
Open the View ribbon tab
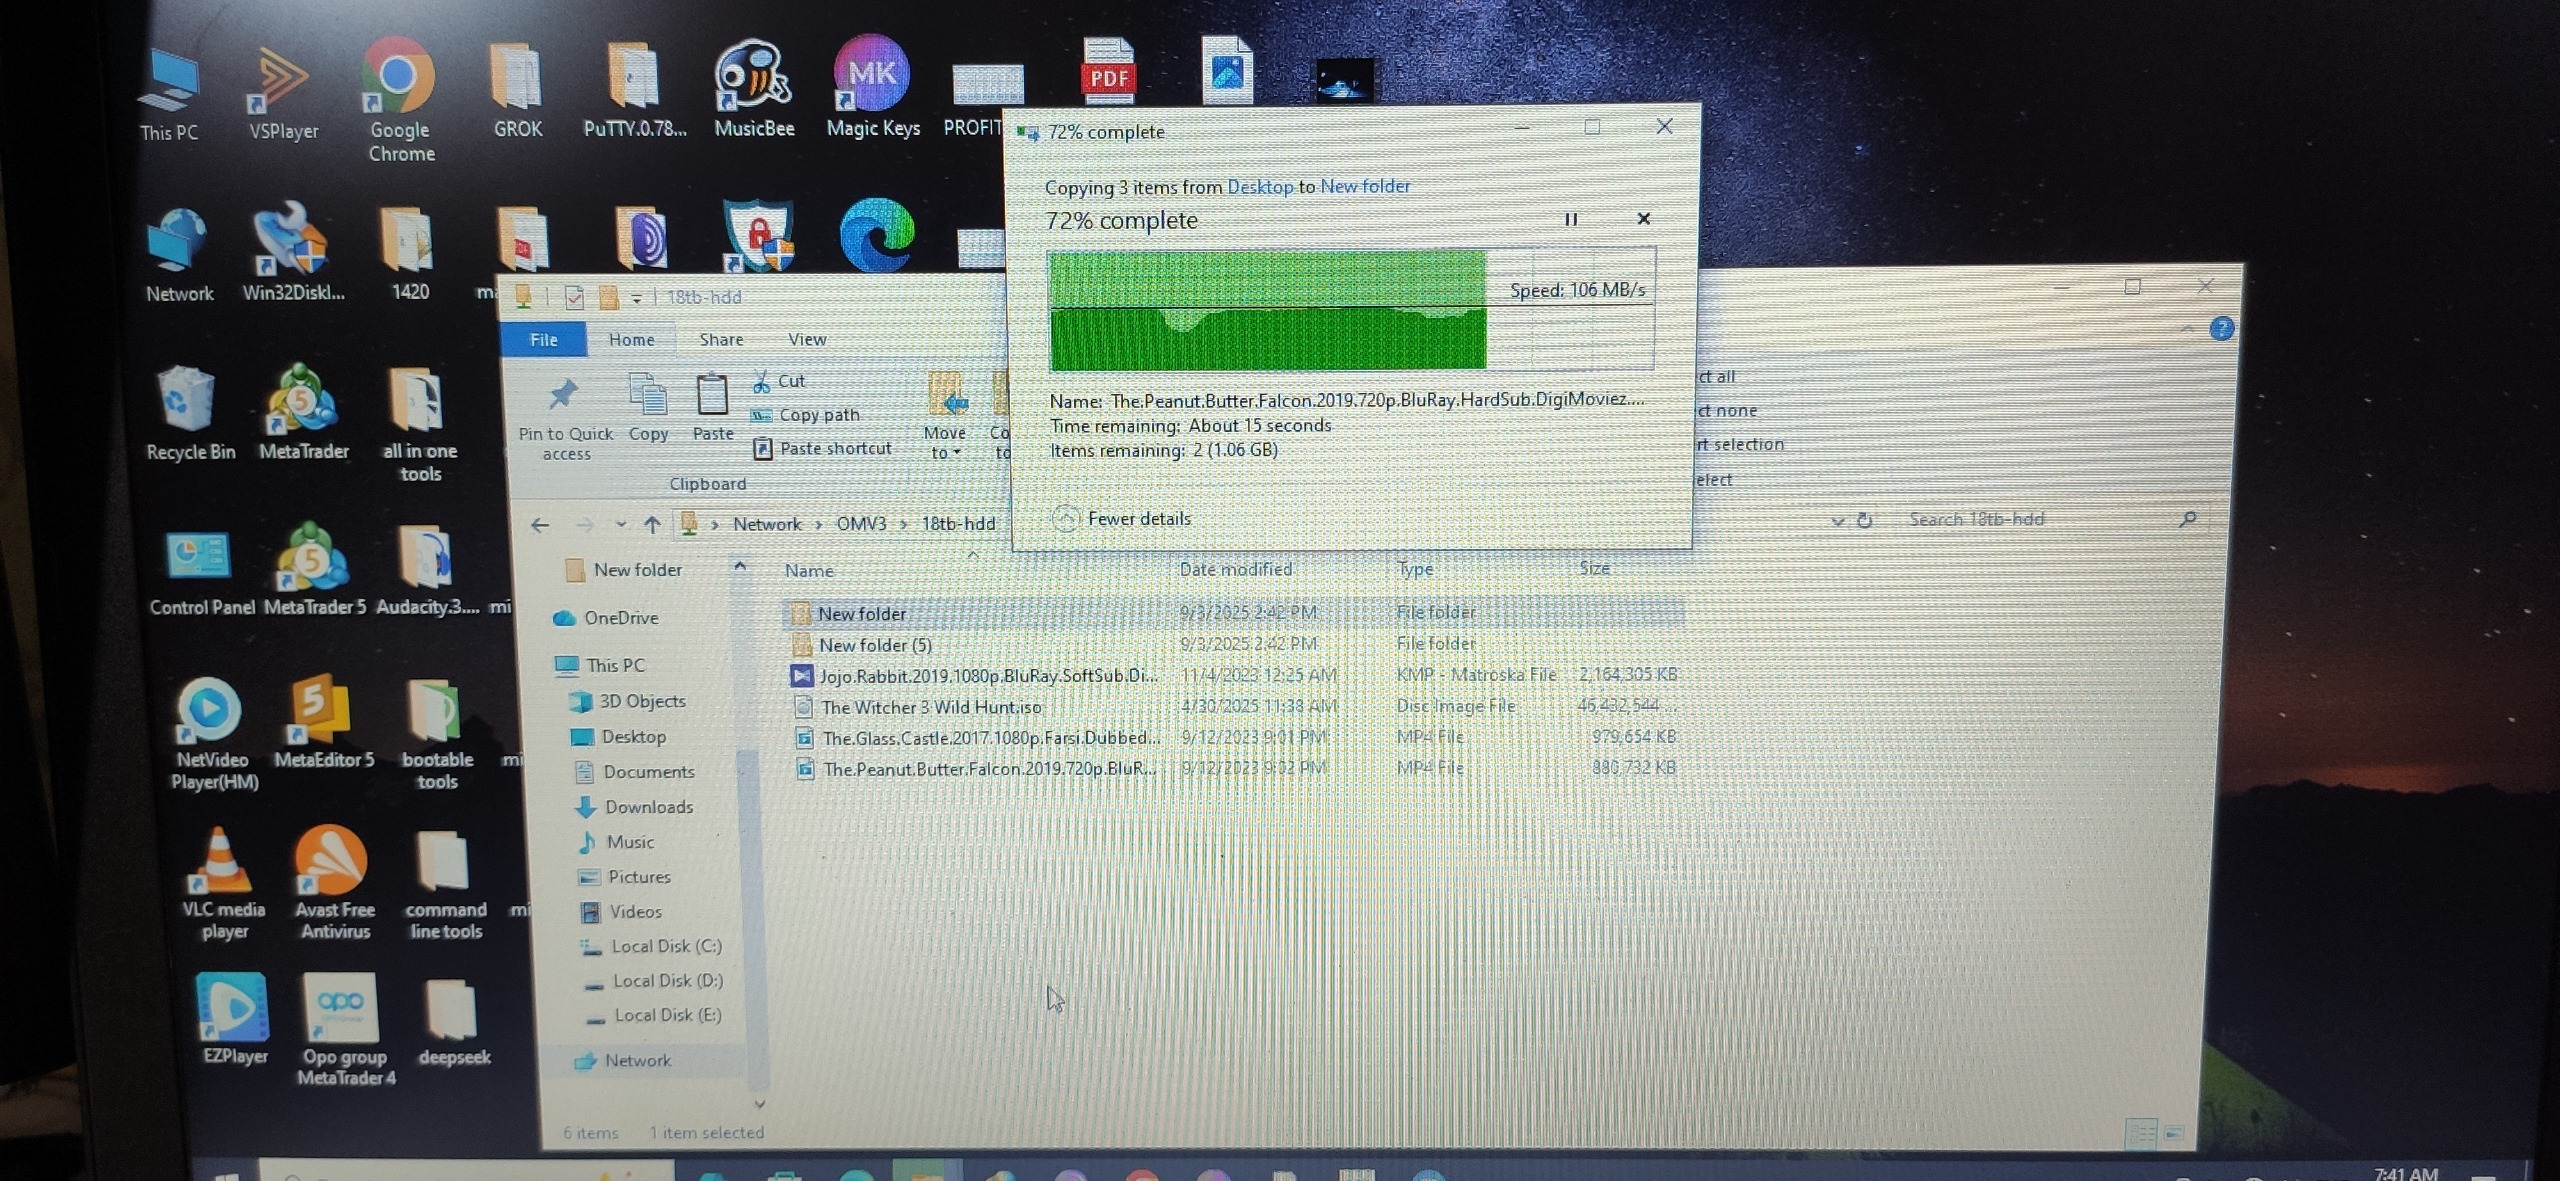click(807, 340)
